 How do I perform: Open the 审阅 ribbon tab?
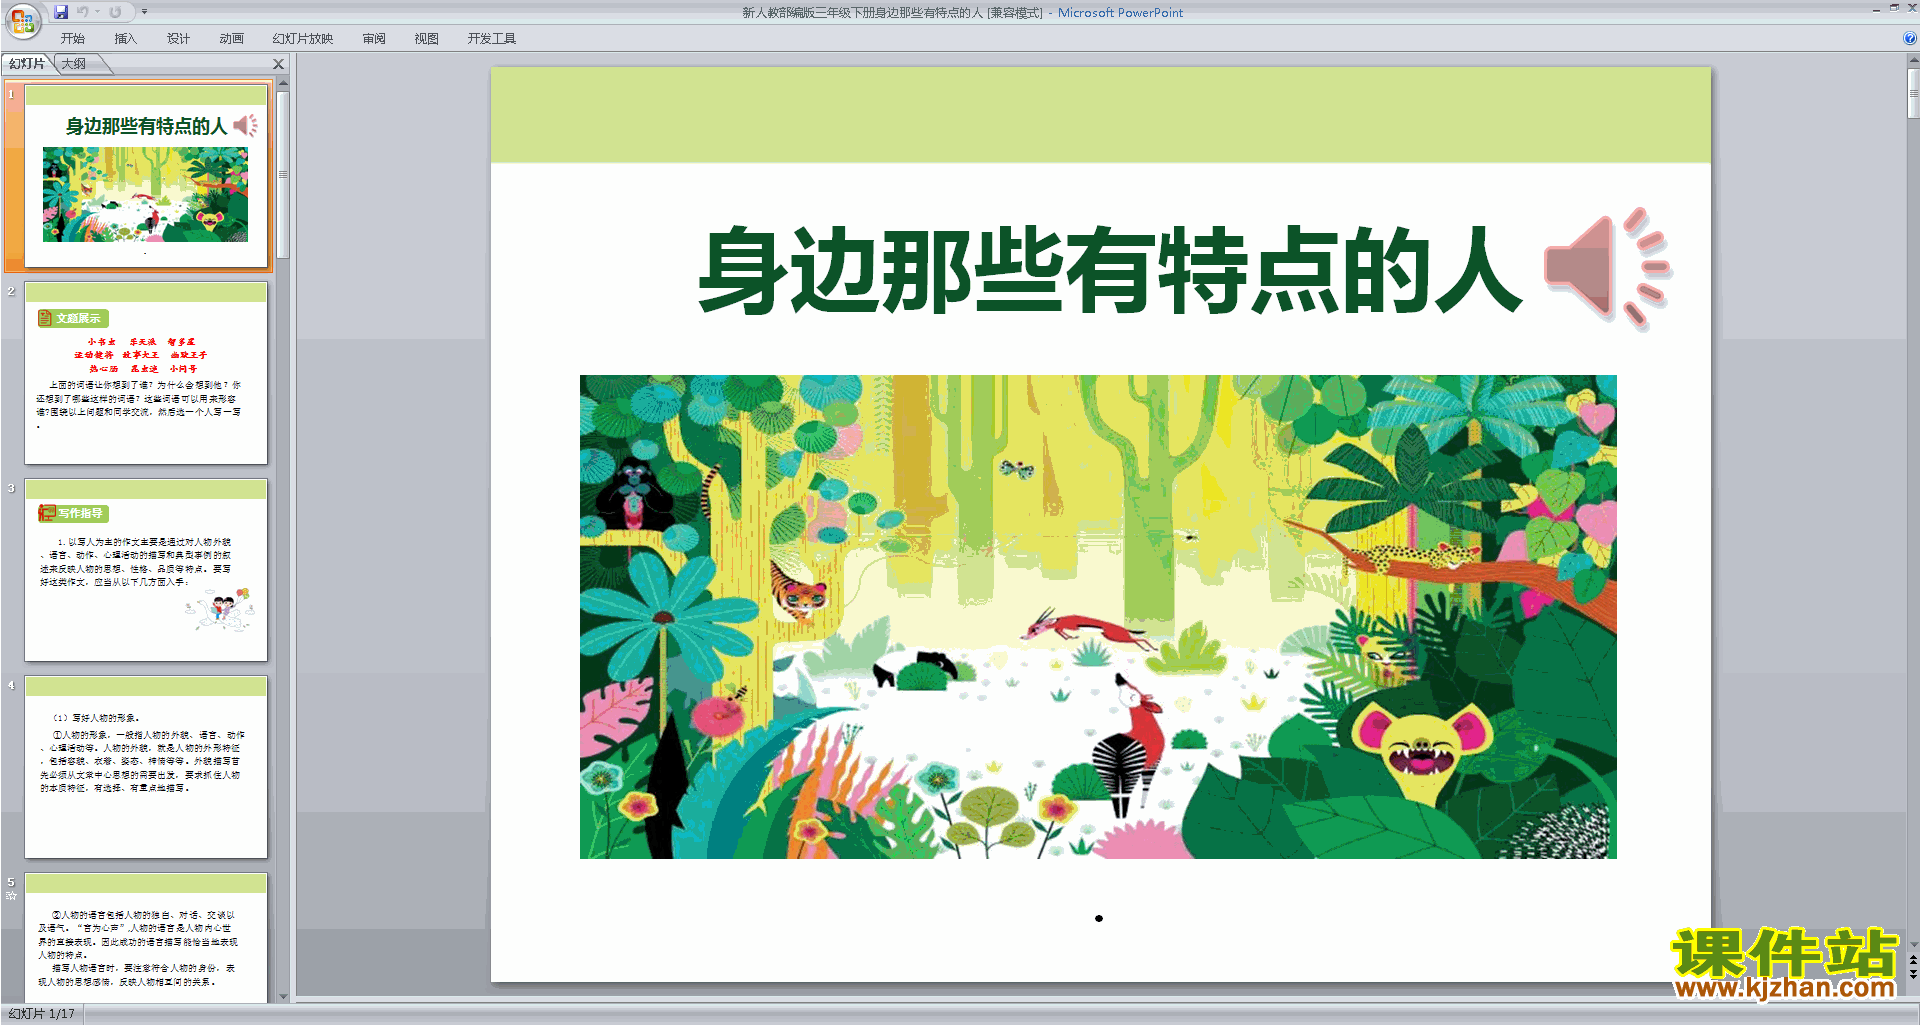tap(374, 39)
